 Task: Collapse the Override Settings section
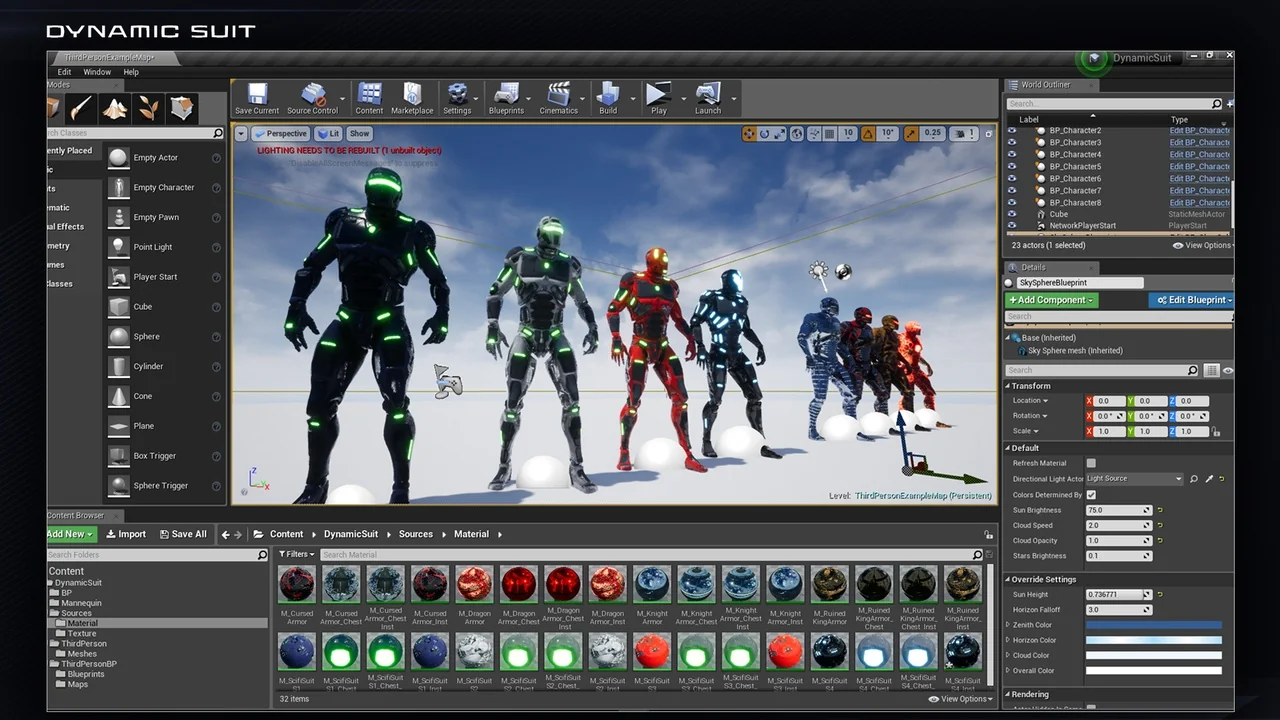tap(1006, 579)
